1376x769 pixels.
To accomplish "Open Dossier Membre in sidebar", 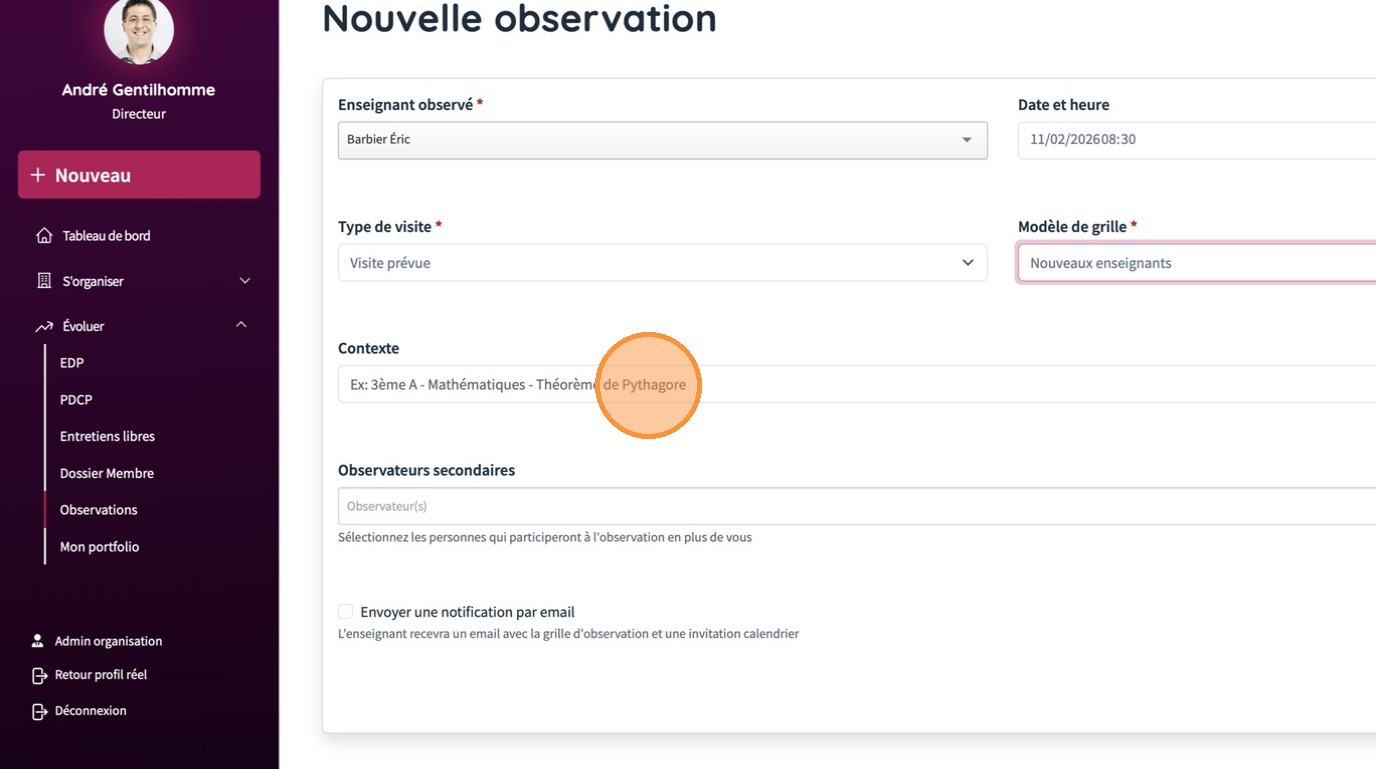I will click(x=107, y=473).
